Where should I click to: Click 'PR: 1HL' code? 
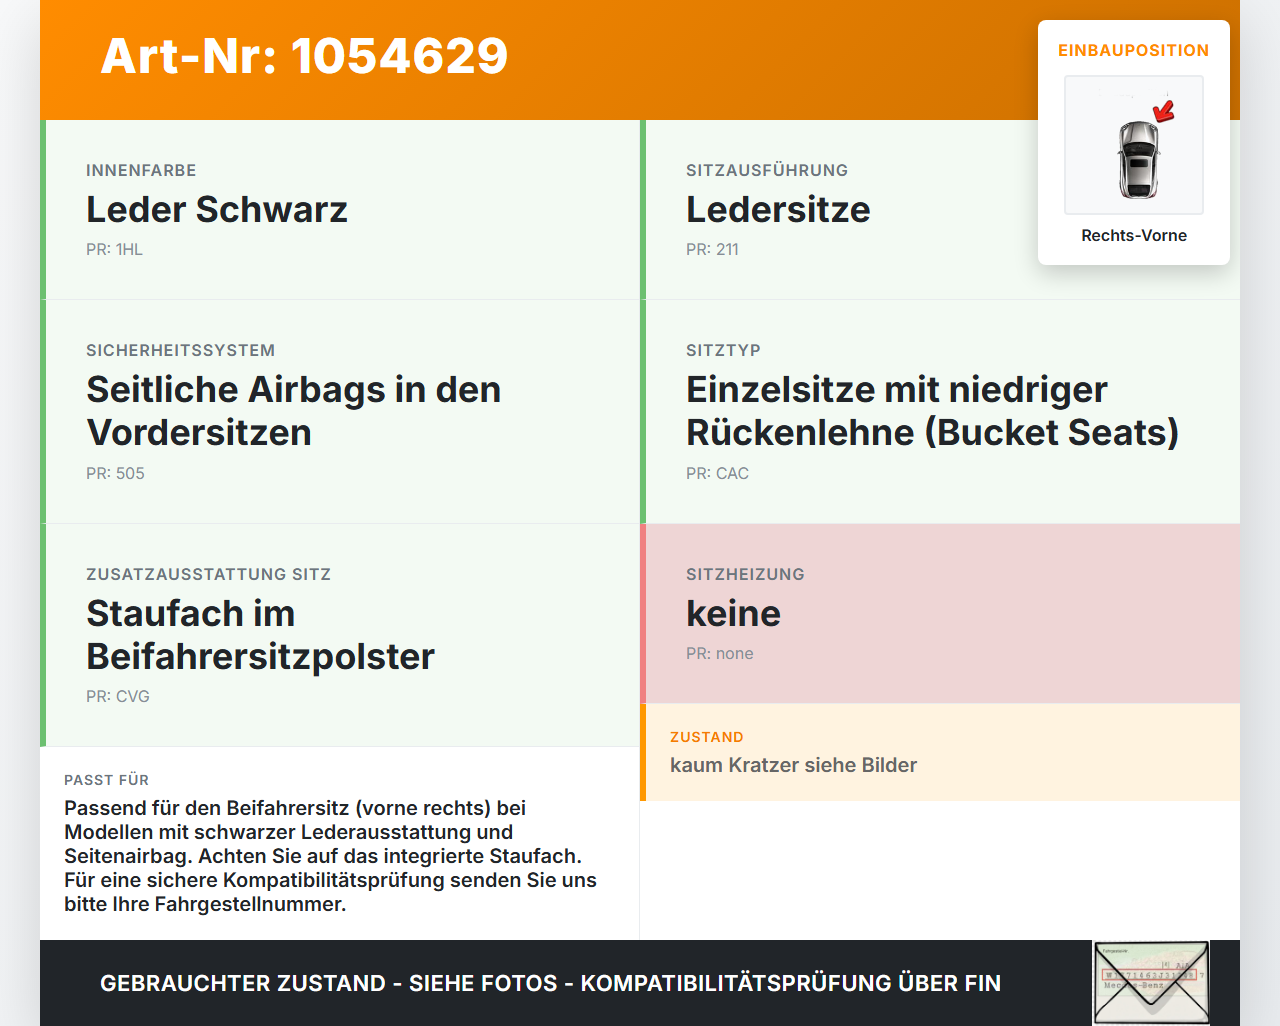pos(114,249)
